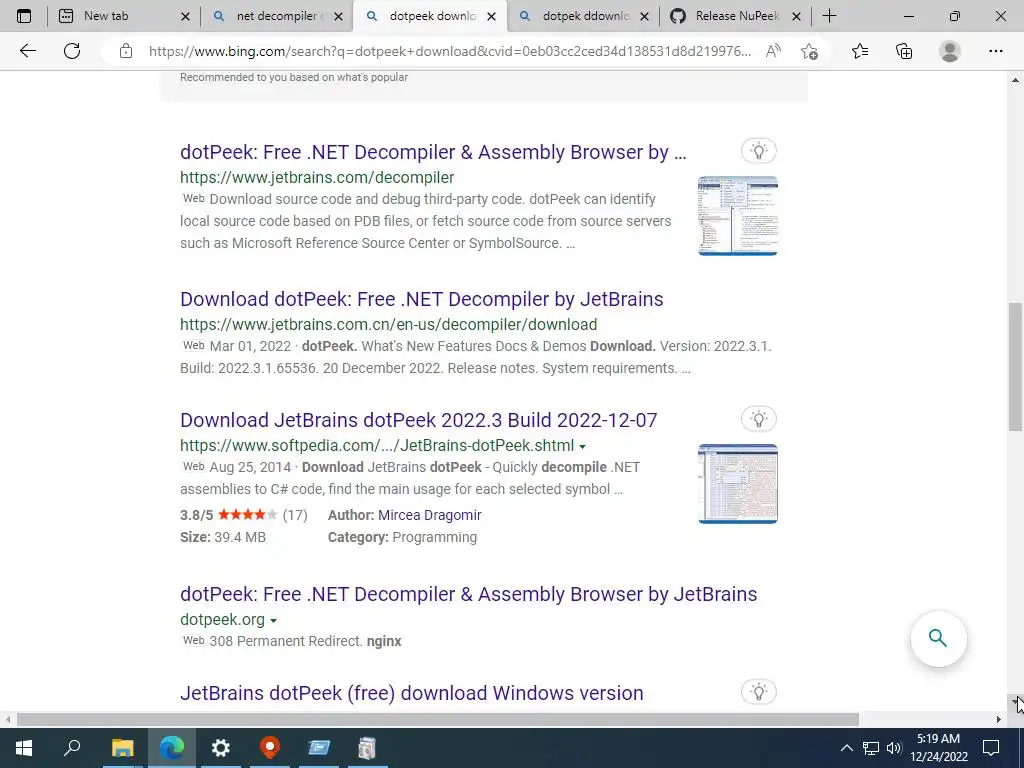This screenshot has height=768, width=1024.
Task: Show hidden system tray icons chevron
Action: pos(846,748)
